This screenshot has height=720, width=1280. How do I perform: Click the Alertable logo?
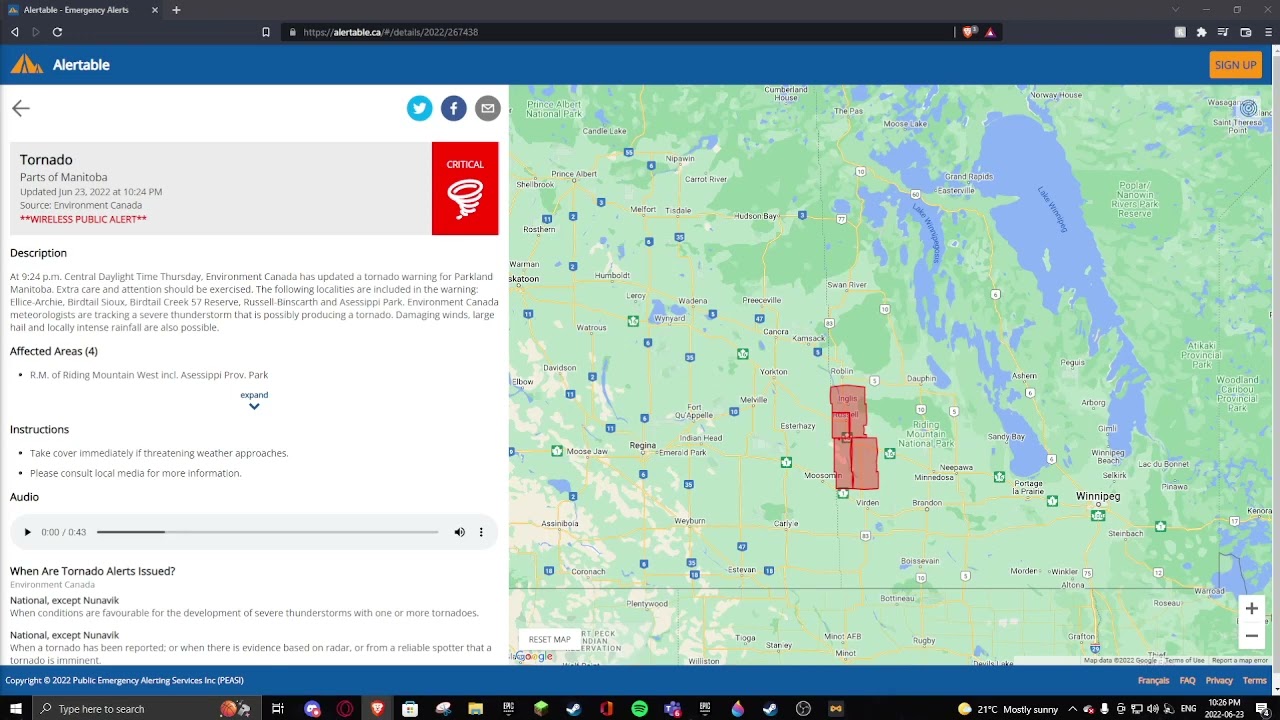coord(60,65)
